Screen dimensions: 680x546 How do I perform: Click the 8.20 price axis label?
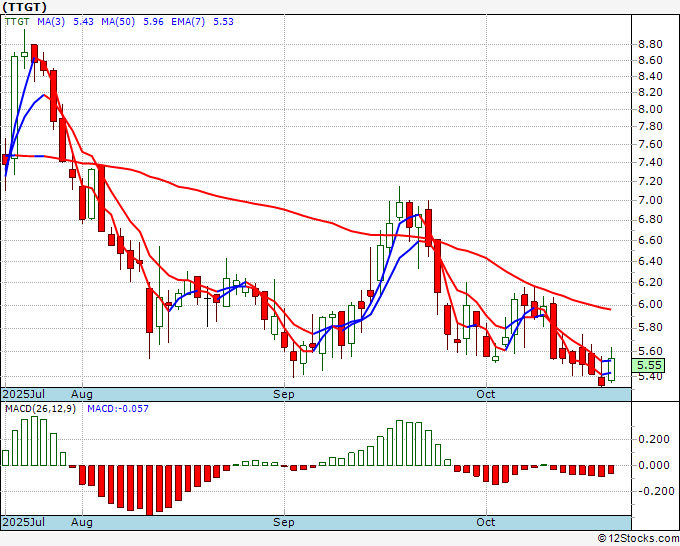[x=650, y=92]
